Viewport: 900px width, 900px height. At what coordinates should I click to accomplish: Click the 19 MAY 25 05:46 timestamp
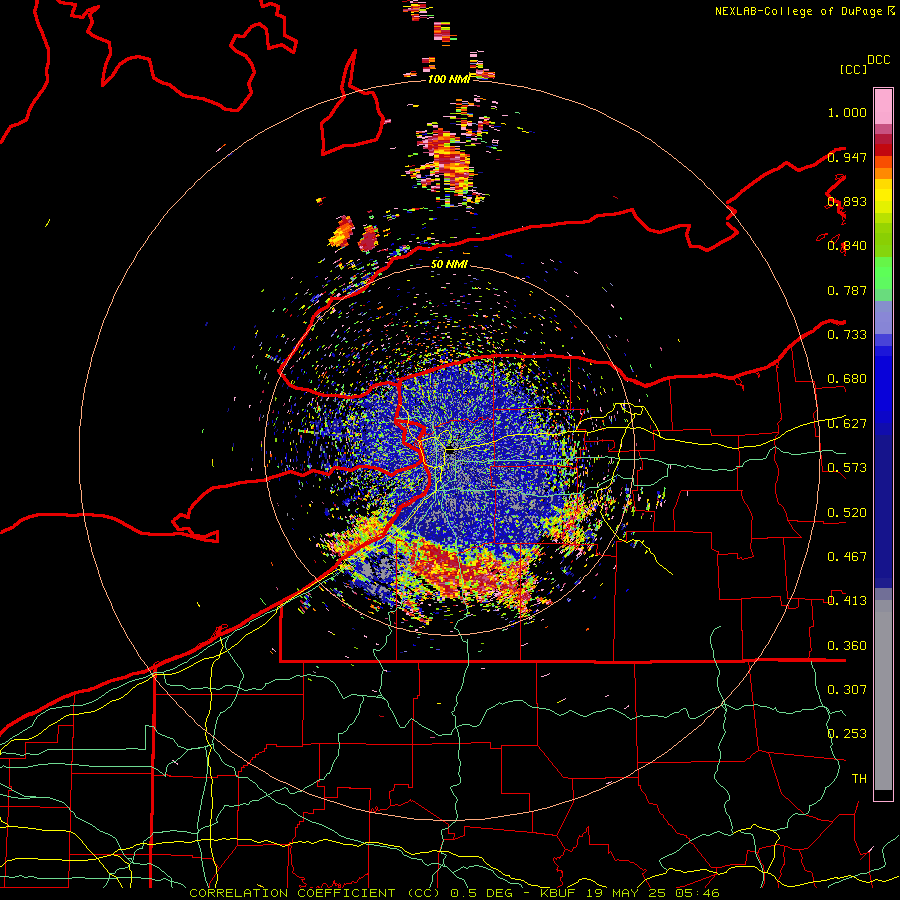pos(653,893)
